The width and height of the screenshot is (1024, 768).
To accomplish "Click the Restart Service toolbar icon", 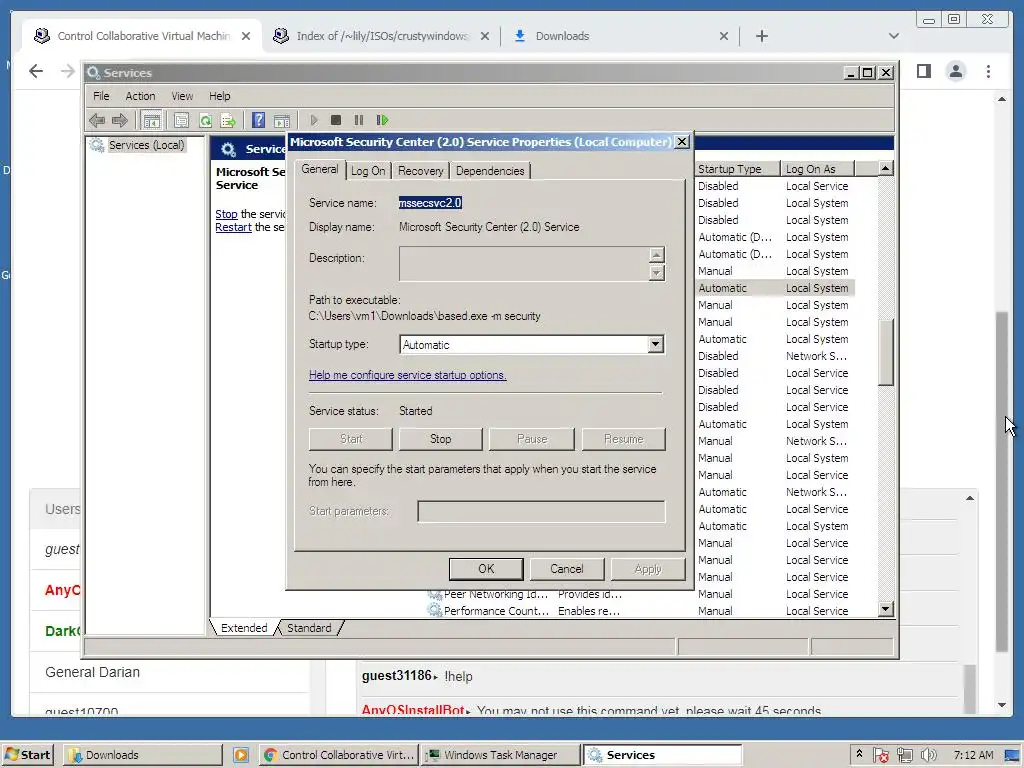I will tap(382, 120).
